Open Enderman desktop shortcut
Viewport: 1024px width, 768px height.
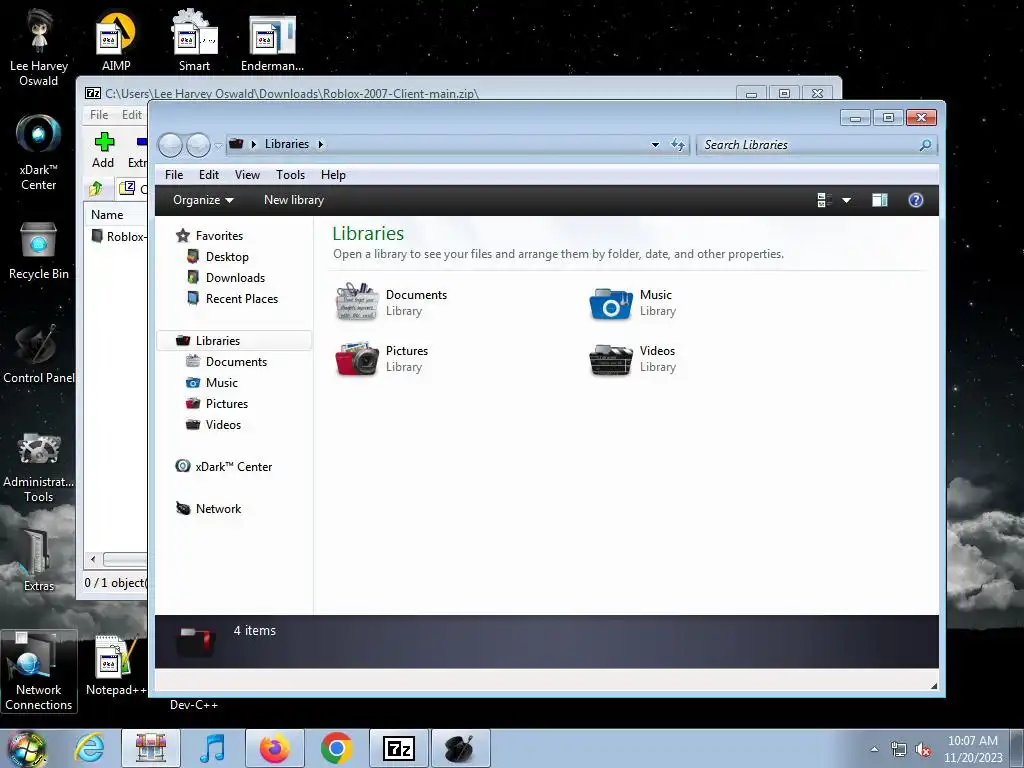pyautogui.click(x=272, y=42)
